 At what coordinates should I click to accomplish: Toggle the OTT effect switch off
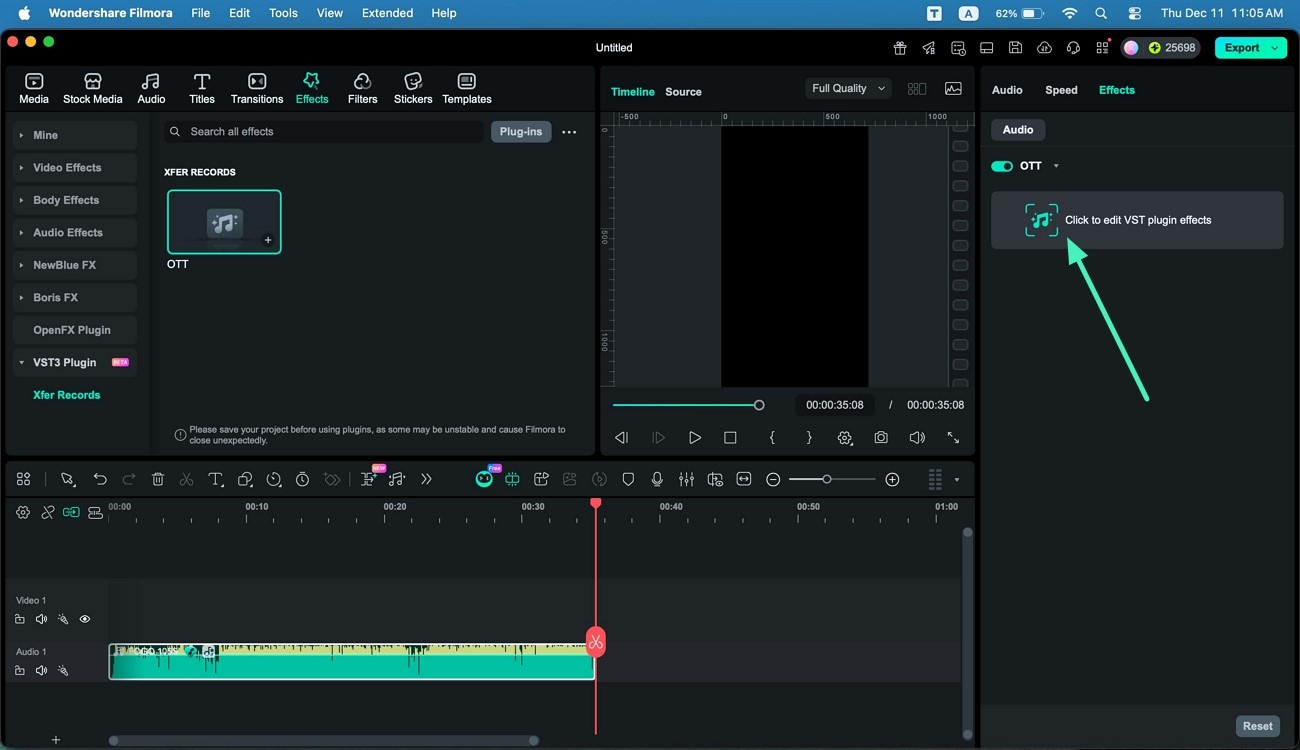1001,166
